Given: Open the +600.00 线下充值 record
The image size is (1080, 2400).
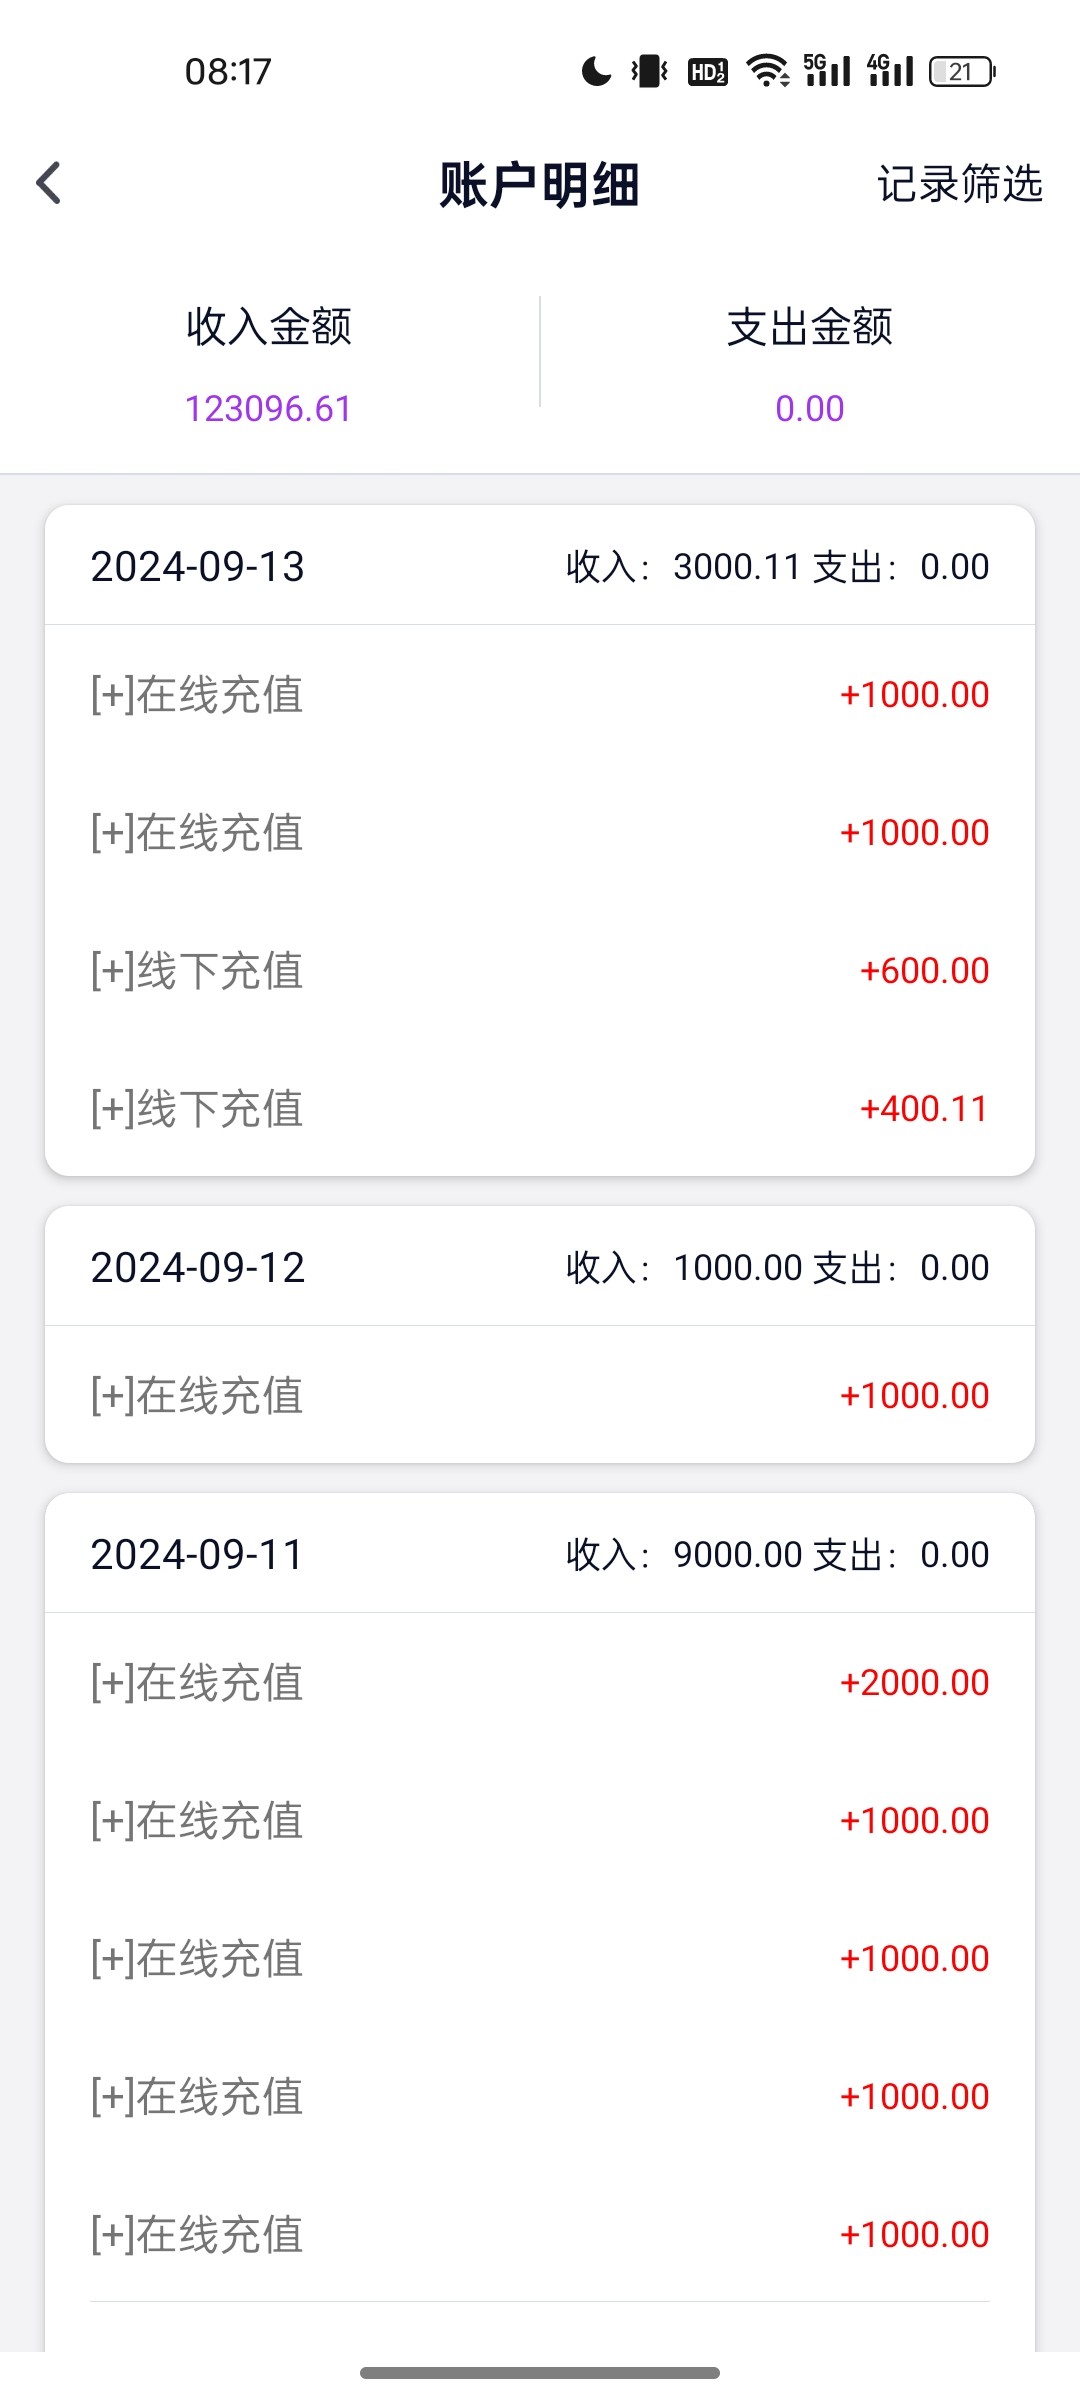Looking at the screenshot, I should pyautogui.click(x=540, y=971).
